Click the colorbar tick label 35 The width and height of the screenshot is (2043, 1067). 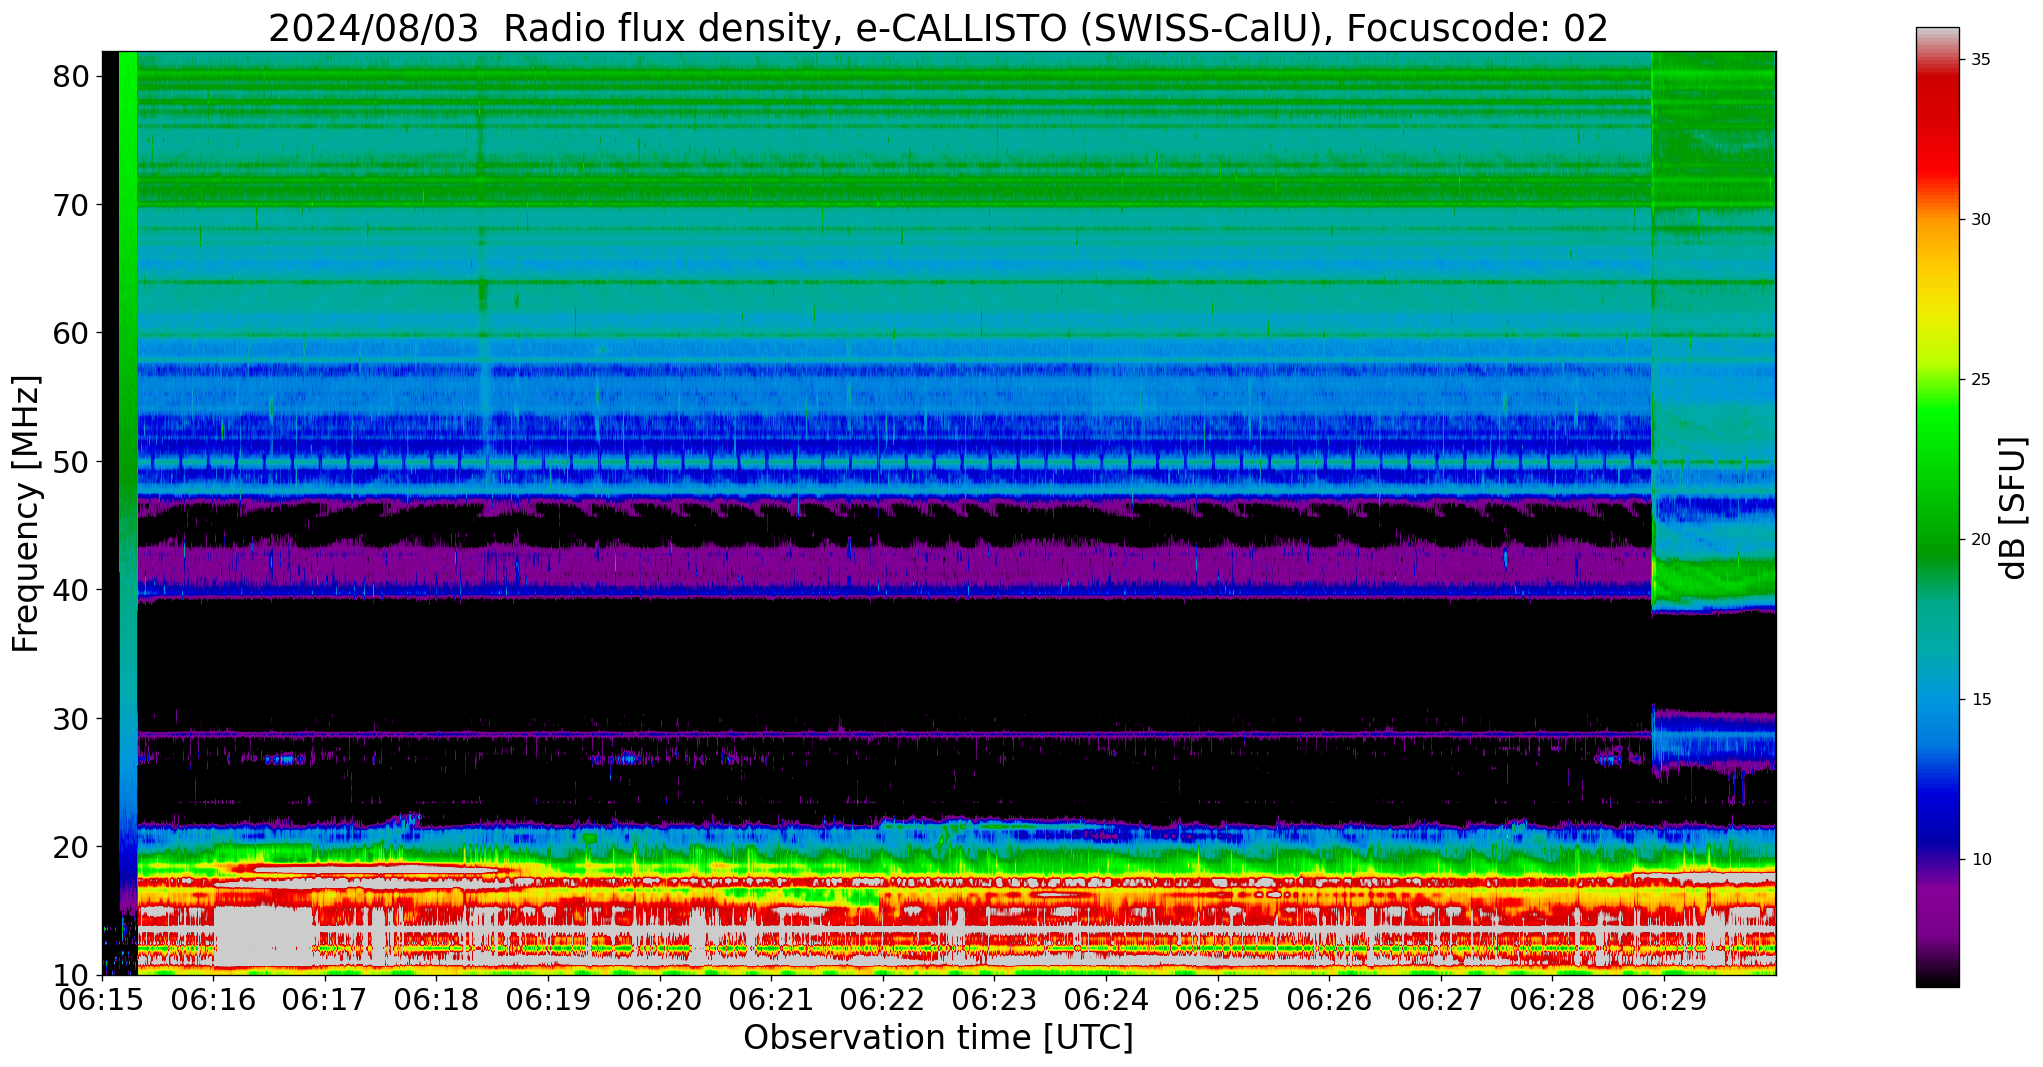coord(1981,60)
